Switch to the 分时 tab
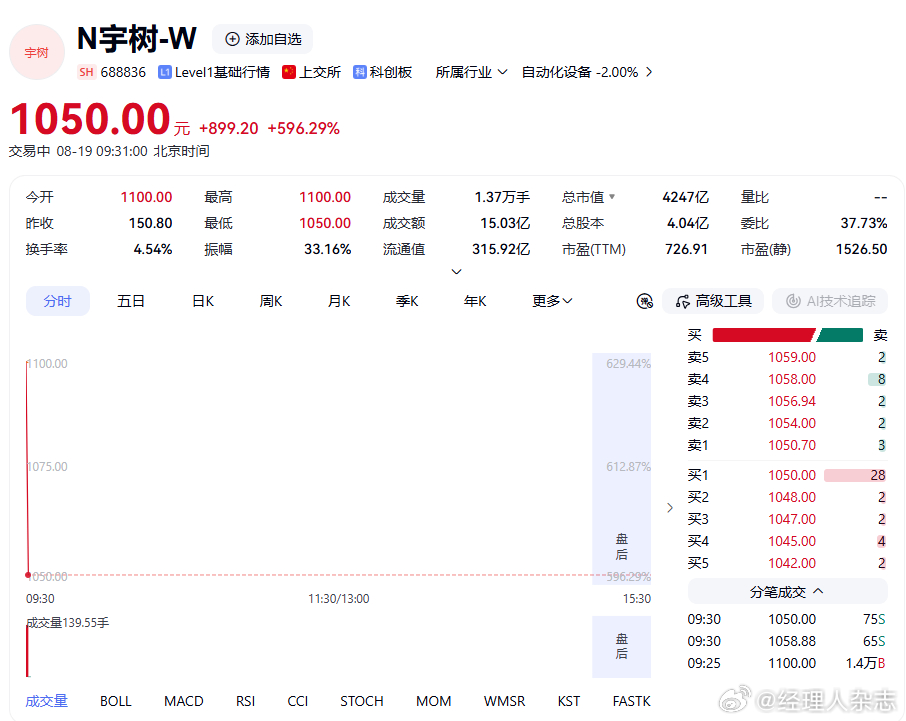This screenshot has height=721, width=906. pyautogui.click(x=58, y=301)
